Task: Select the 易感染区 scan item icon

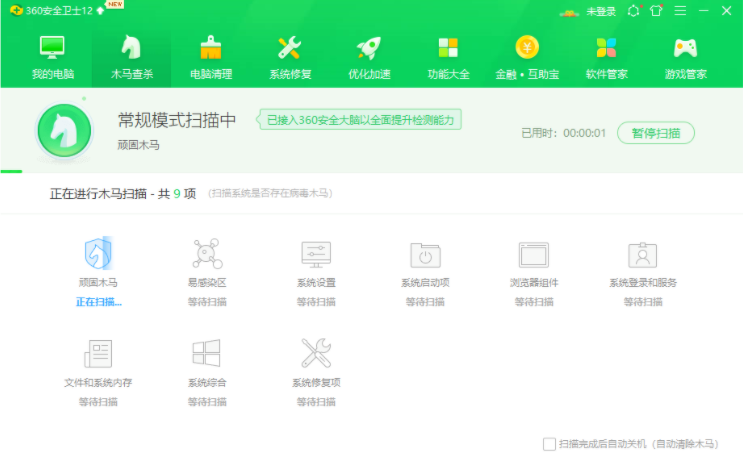Action: (x=207, y=254)
